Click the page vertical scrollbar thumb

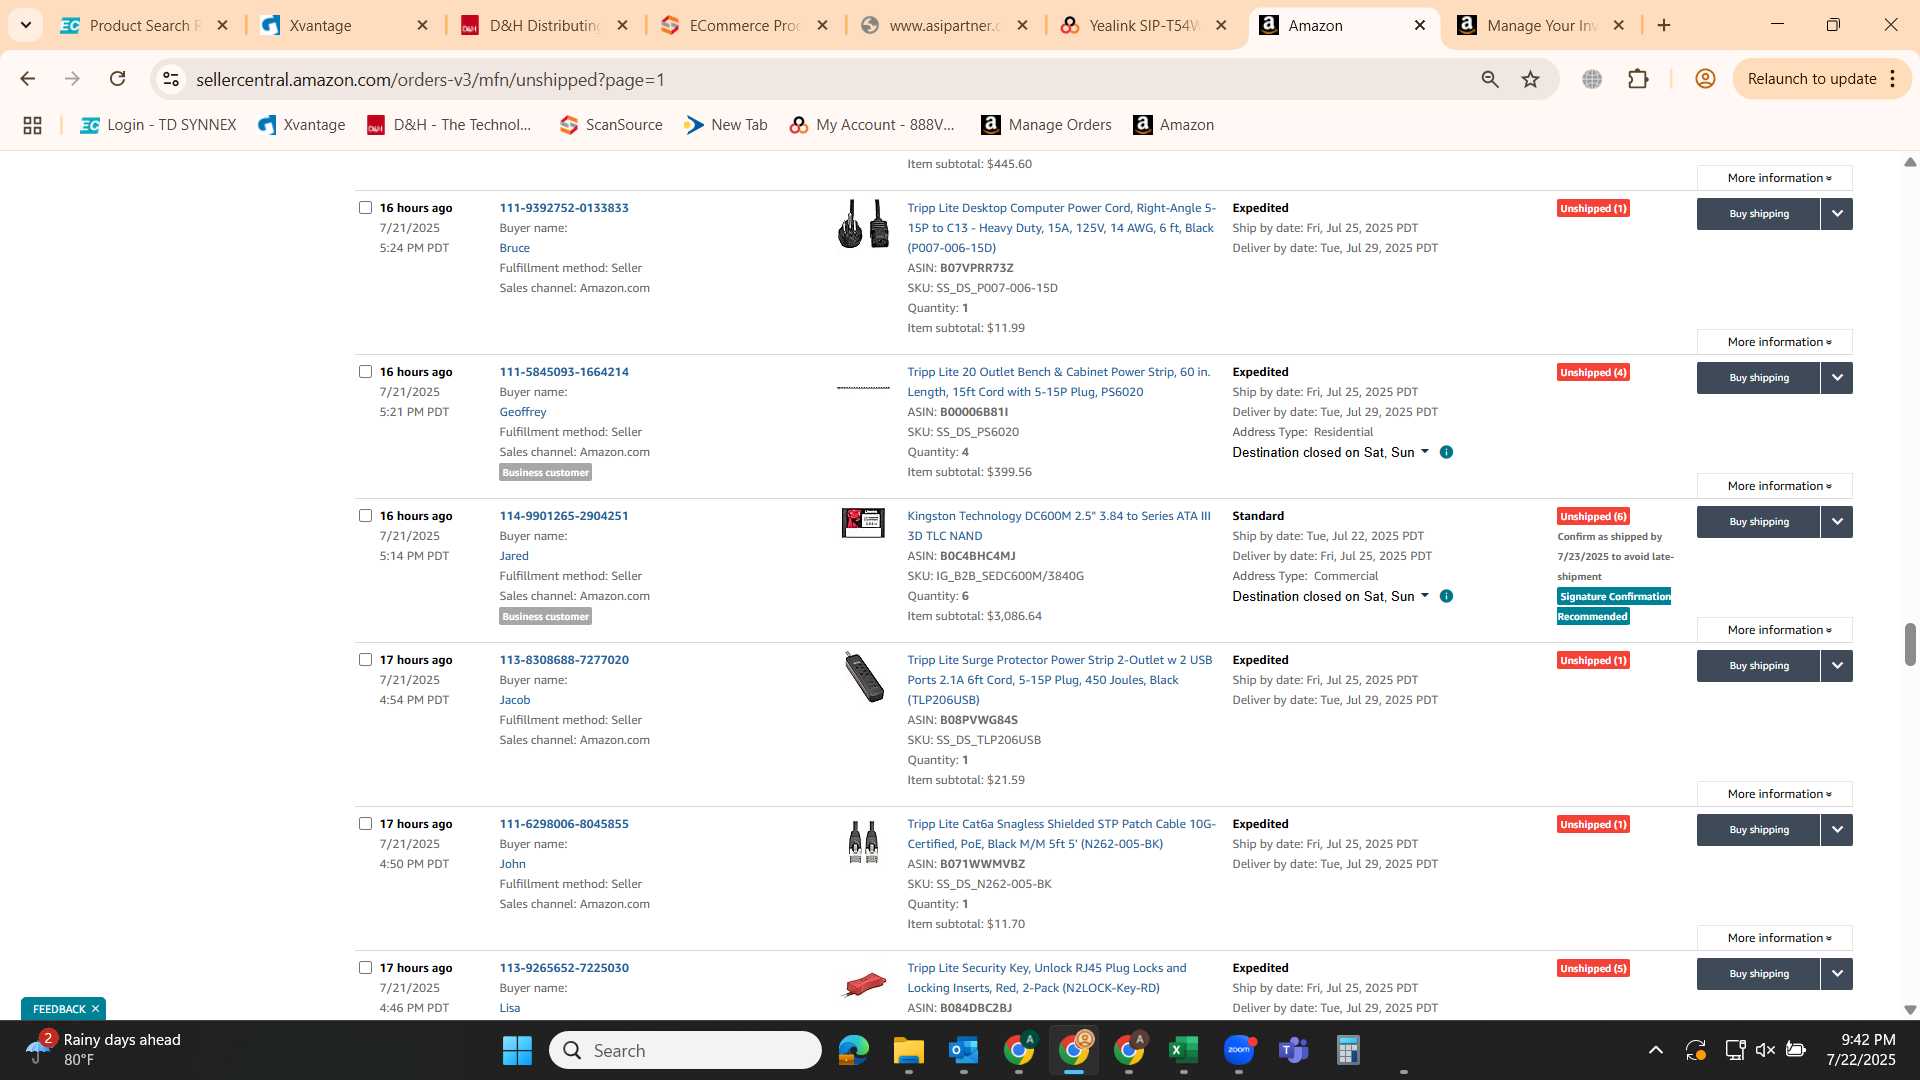point(1910,644)
